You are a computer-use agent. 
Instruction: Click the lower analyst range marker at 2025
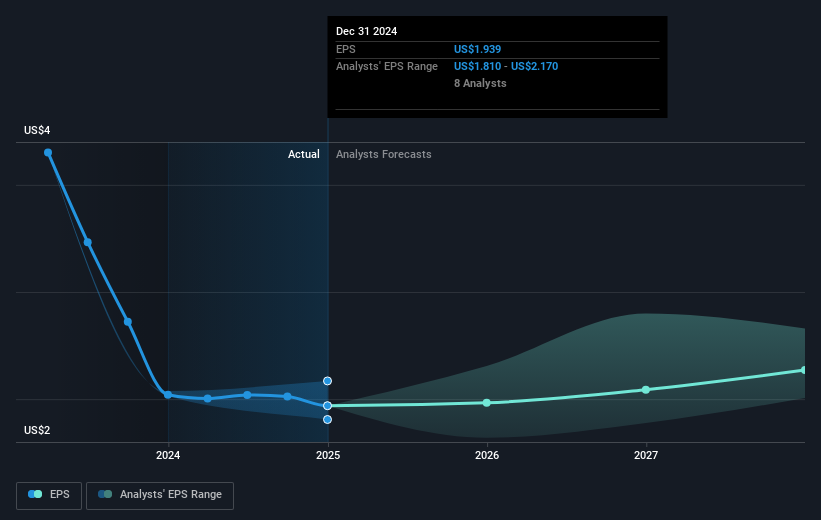pyautogui.click(x=327, y=419)
